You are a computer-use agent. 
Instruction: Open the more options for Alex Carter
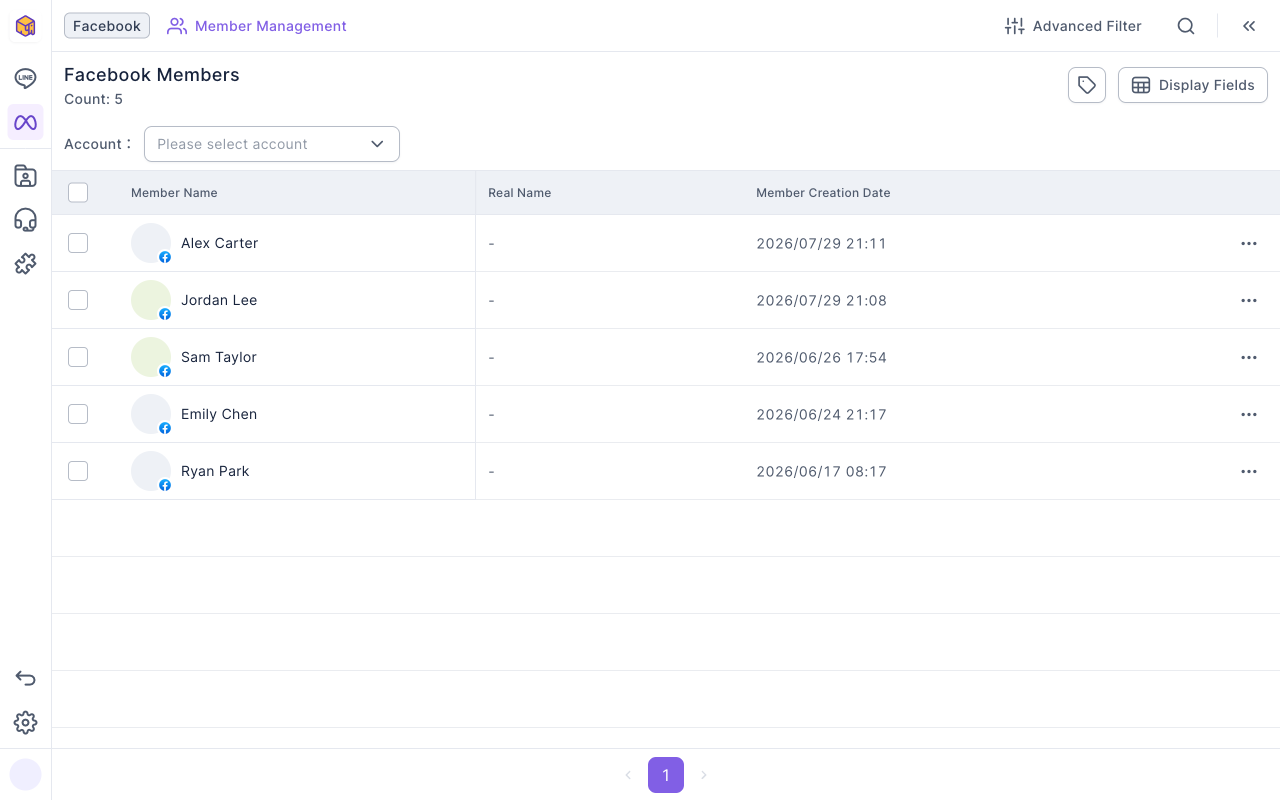pos(1249,243)
